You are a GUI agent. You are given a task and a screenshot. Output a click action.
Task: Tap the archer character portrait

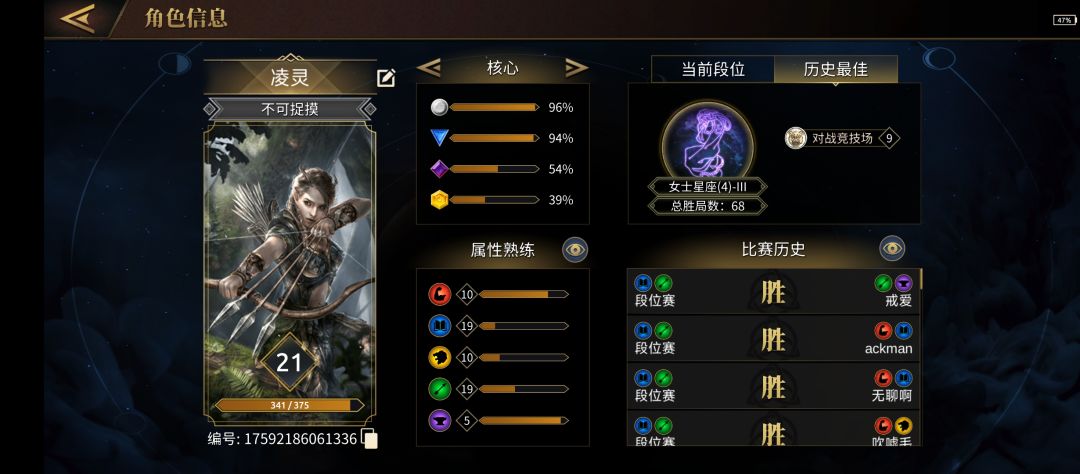[290, 258]
